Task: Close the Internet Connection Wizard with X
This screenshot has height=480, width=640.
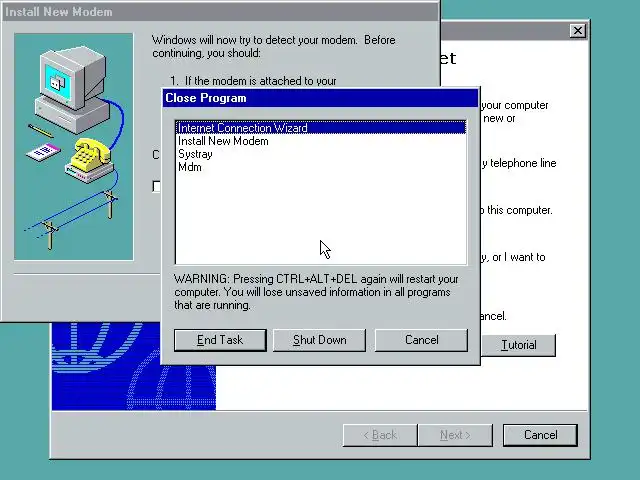Action: (x=578, y=31)
